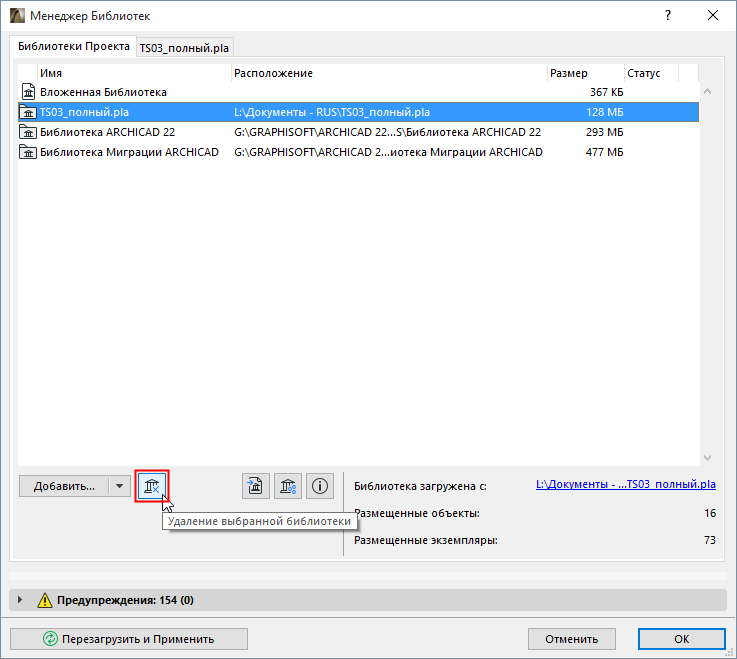This screenshot has width=737, height=659.
Task: Click the TS03_полный.pla row library icon
Action: pyautogui.click(x=28, y=112)
